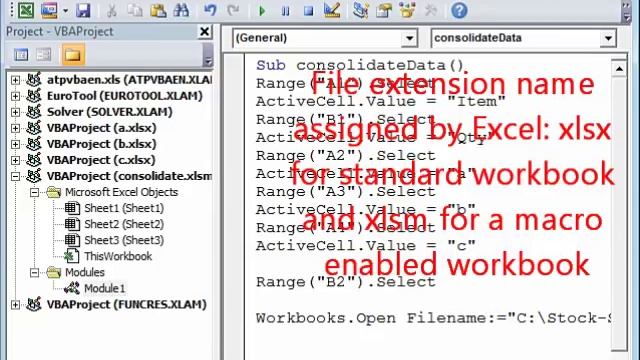Image resolution: width=640 pixels, height=360 pixels.
Task: Click the Copy toolbar icon
Action: (134, 10)
